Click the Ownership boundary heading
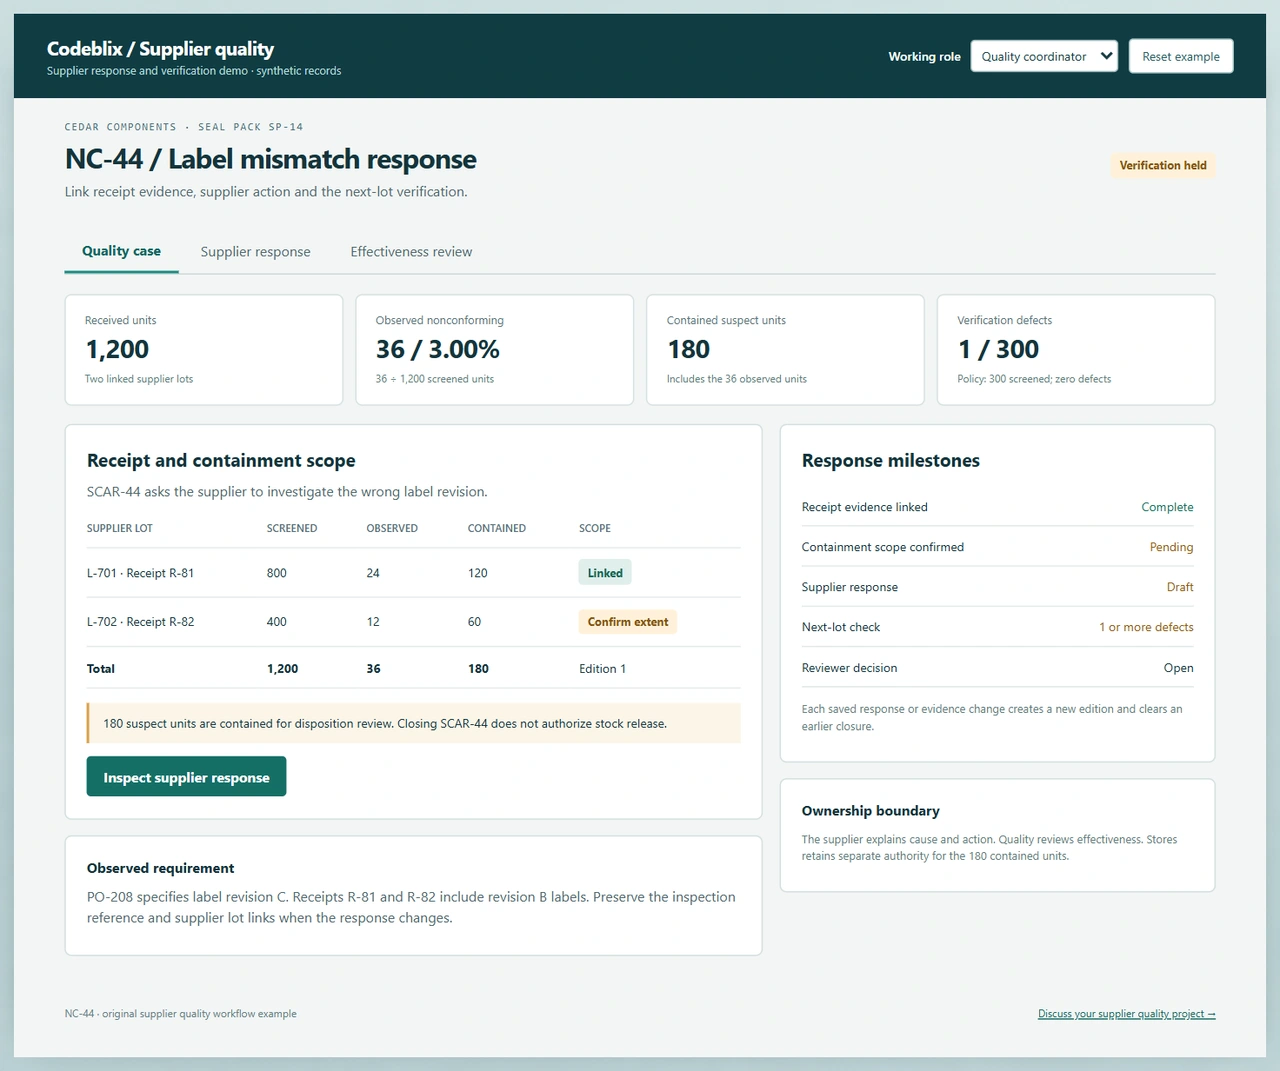Image resolution: width=1280 pixels, height=1071 pixels. pyautogui.click(x=871, y=811)
